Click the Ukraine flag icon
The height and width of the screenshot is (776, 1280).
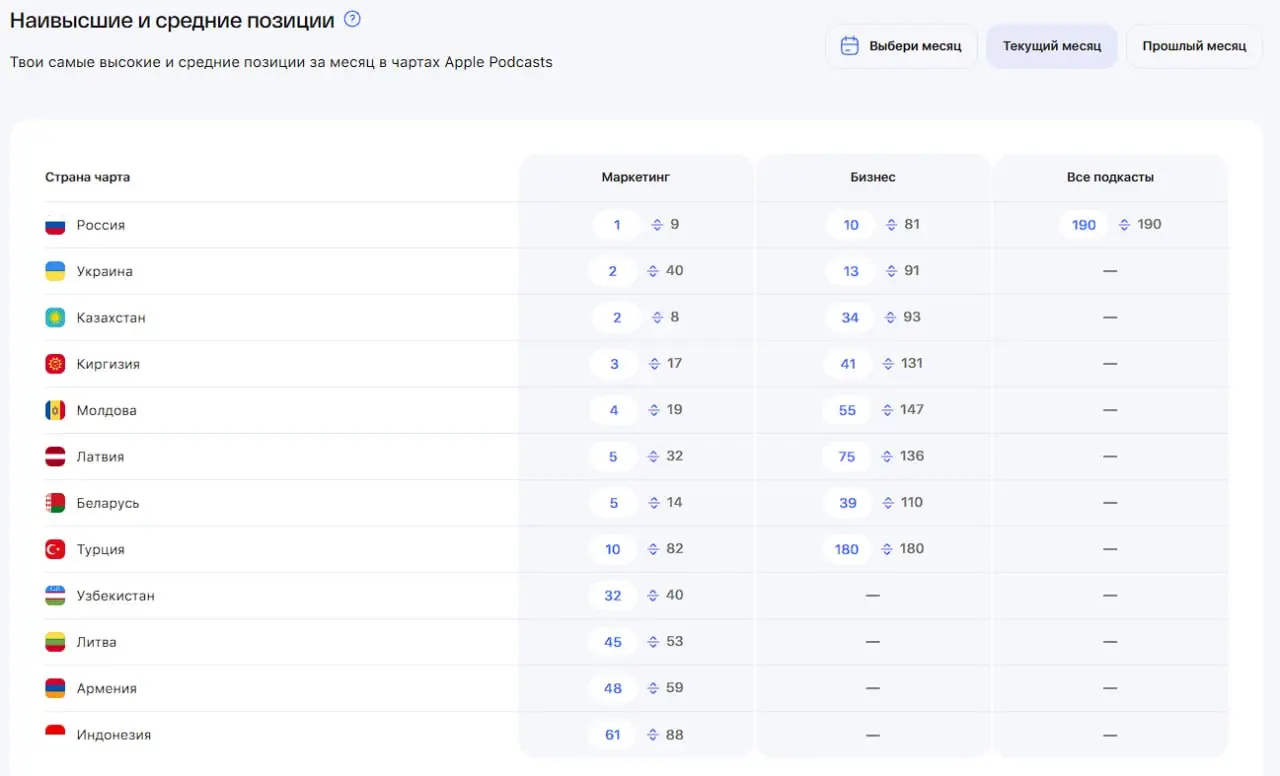[x=55, y=271]
